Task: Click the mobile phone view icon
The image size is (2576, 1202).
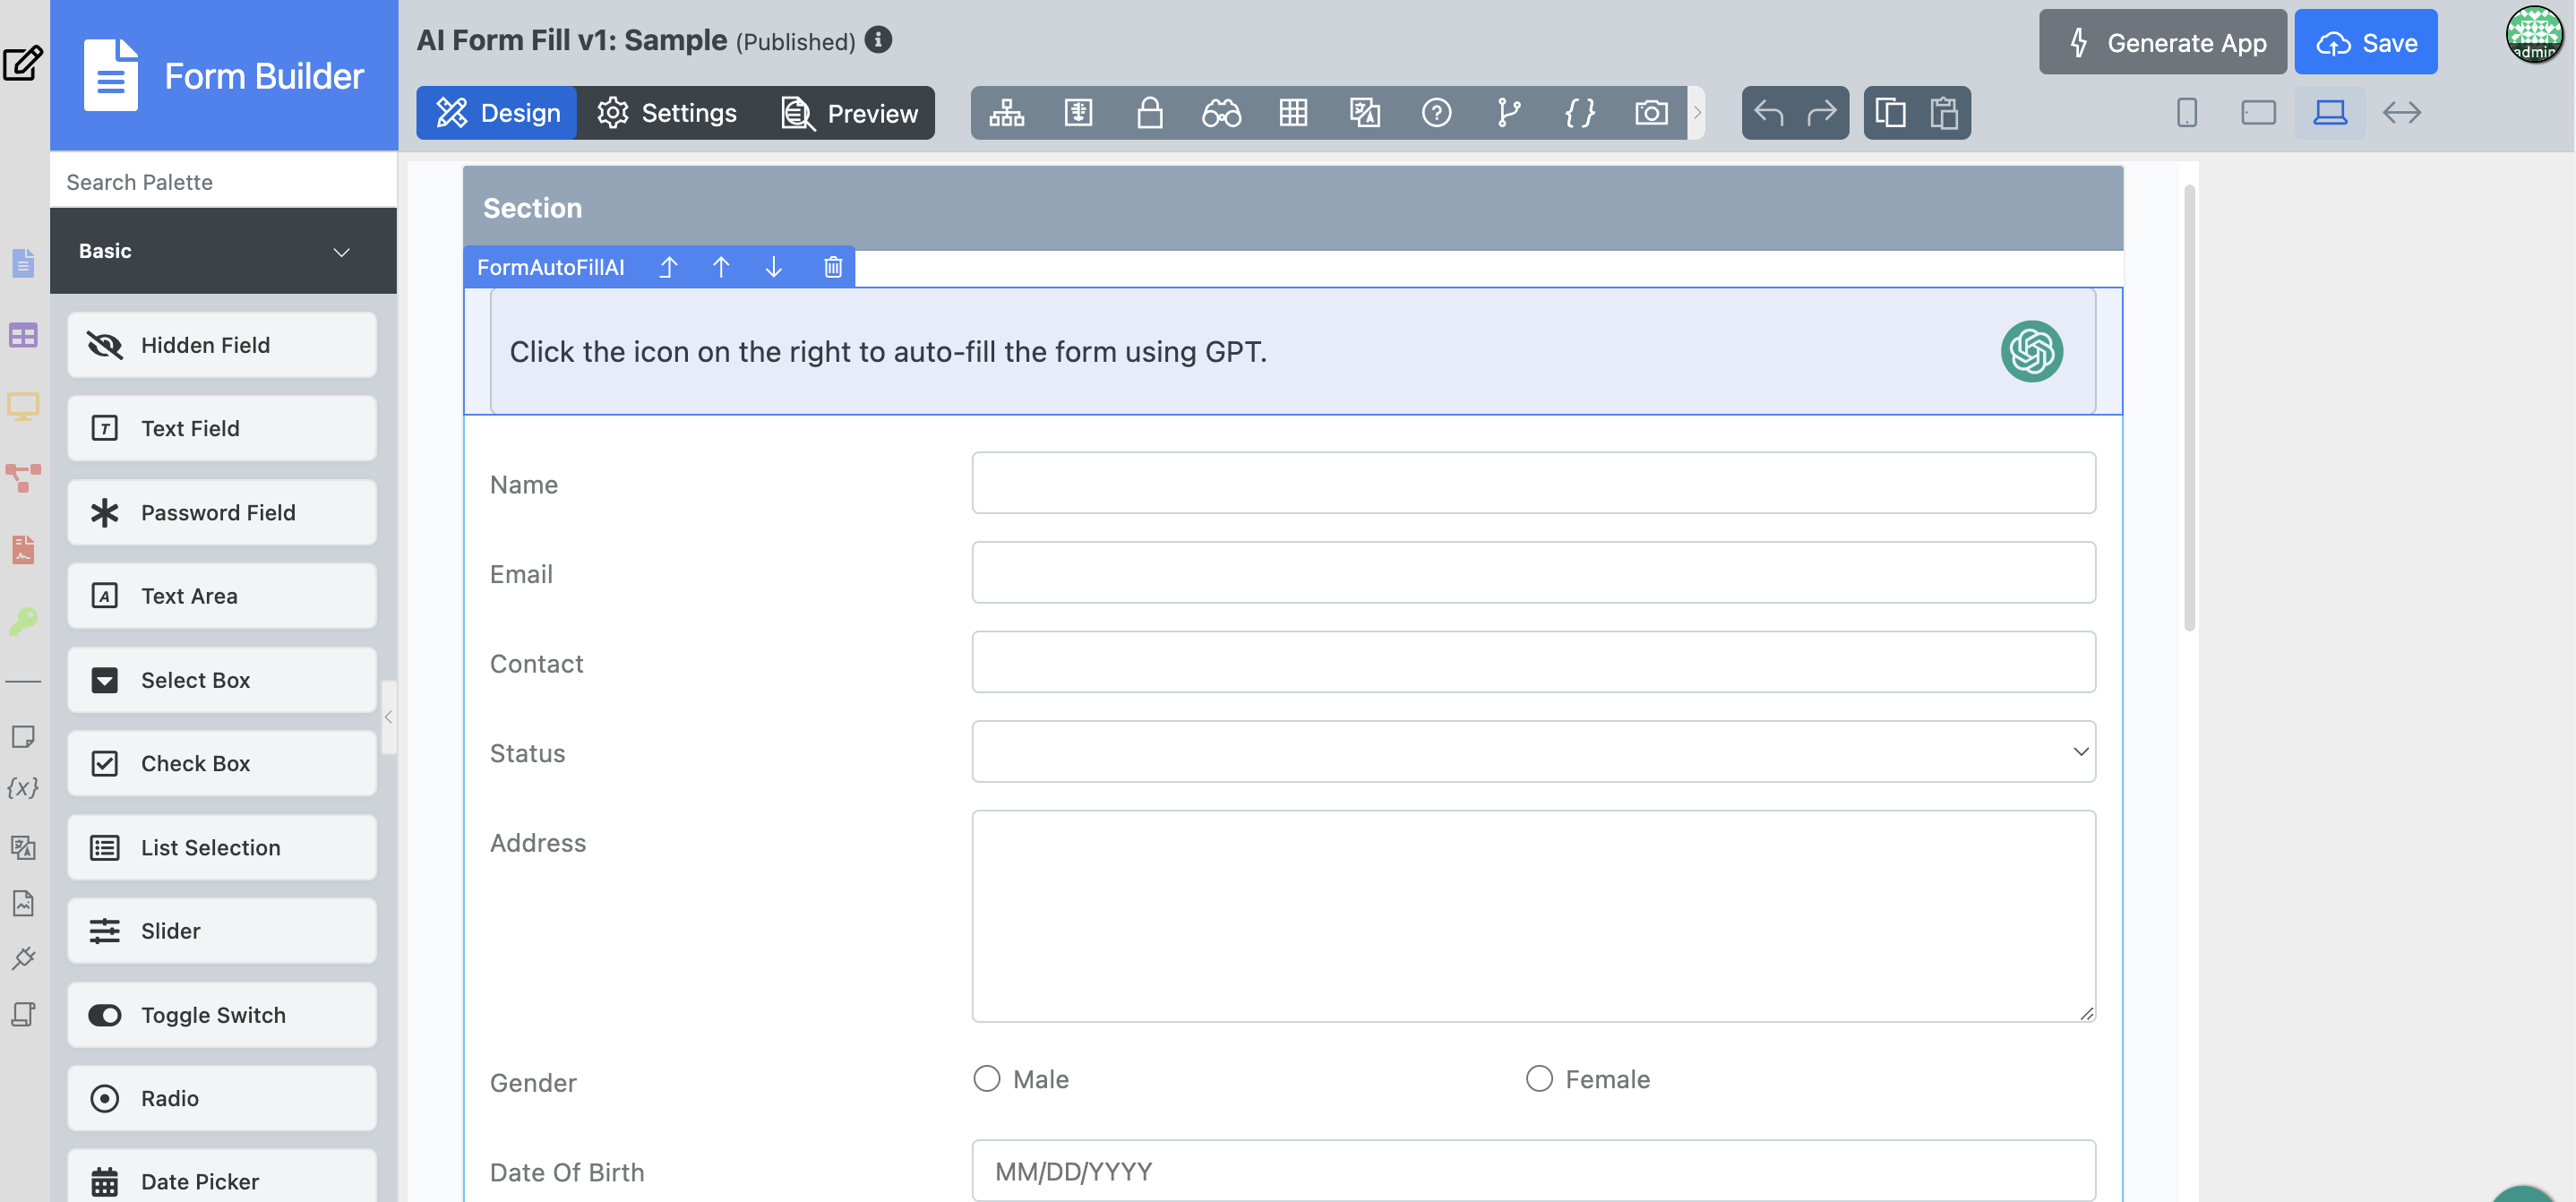Action: [2186, 113]
